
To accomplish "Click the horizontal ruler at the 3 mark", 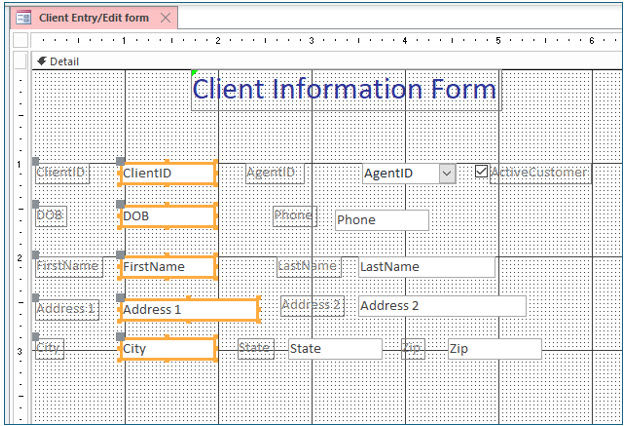I will [x=311, y=40].
